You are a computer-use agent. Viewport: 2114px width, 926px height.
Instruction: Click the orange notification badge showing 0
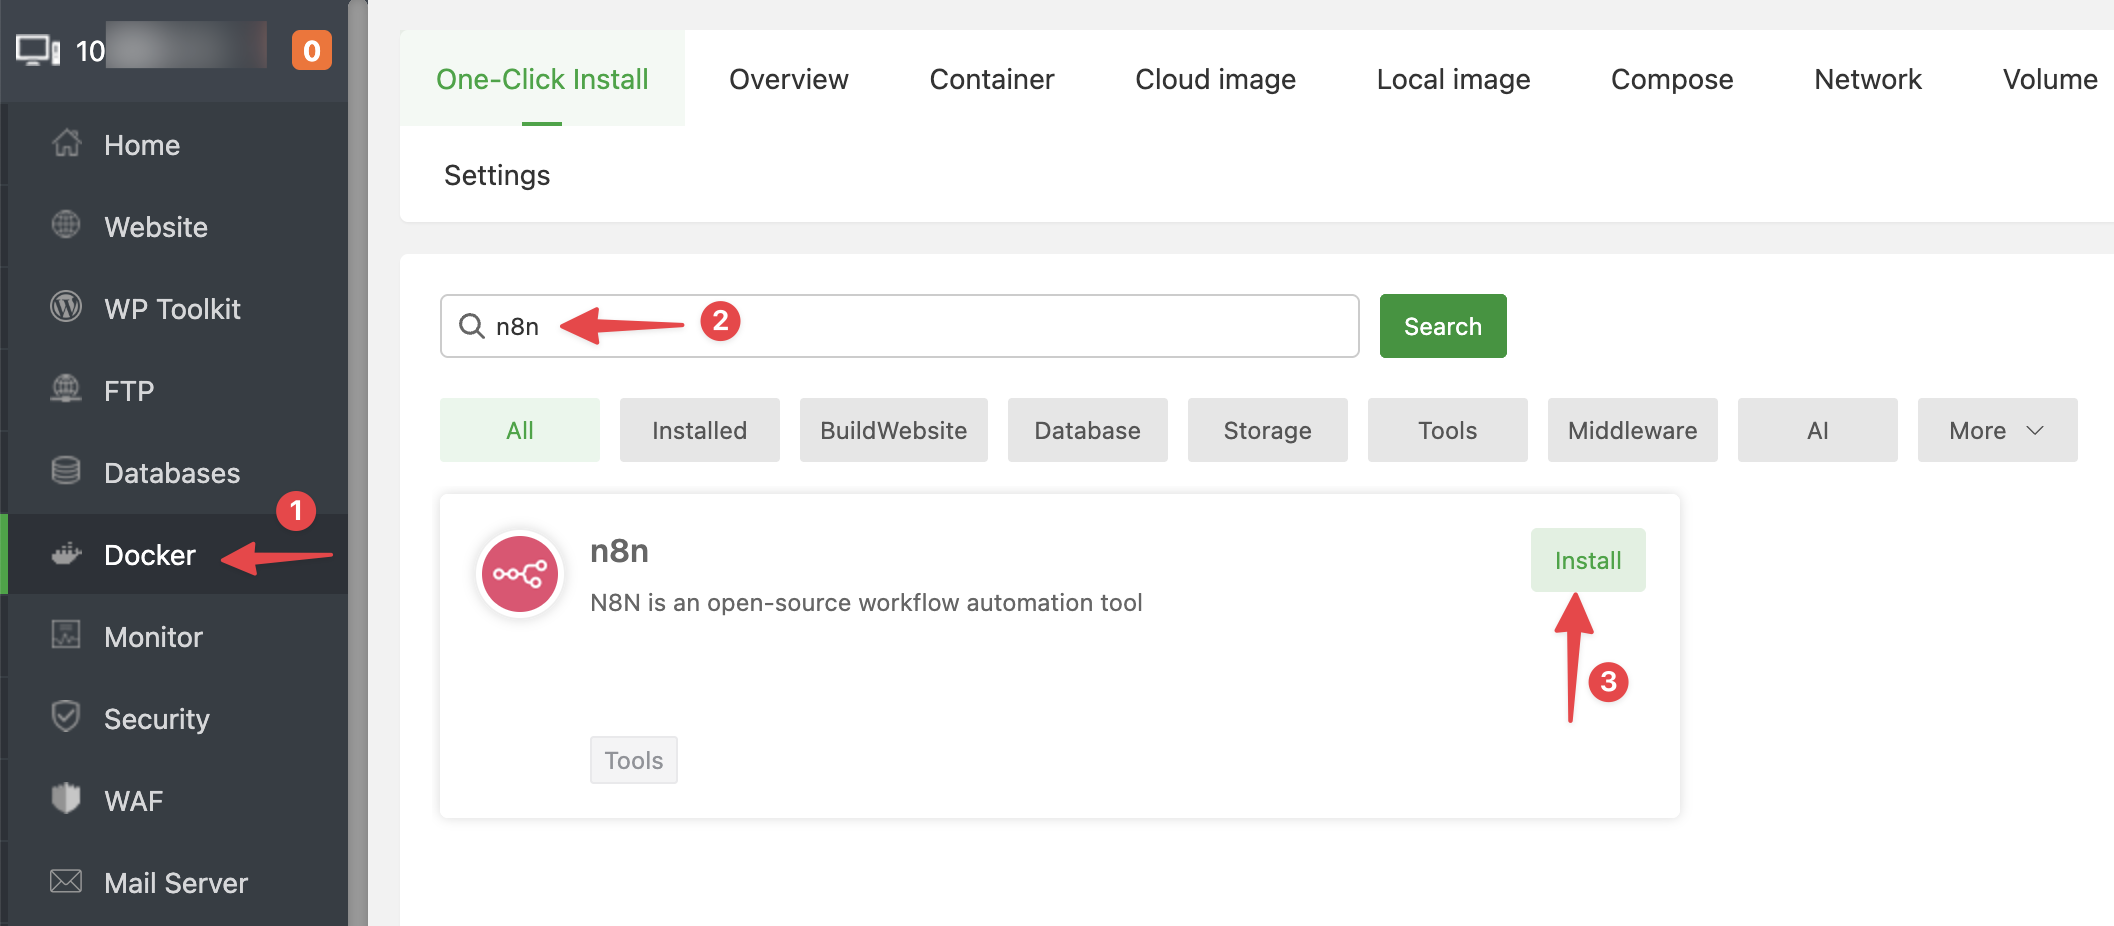[312, 50]
